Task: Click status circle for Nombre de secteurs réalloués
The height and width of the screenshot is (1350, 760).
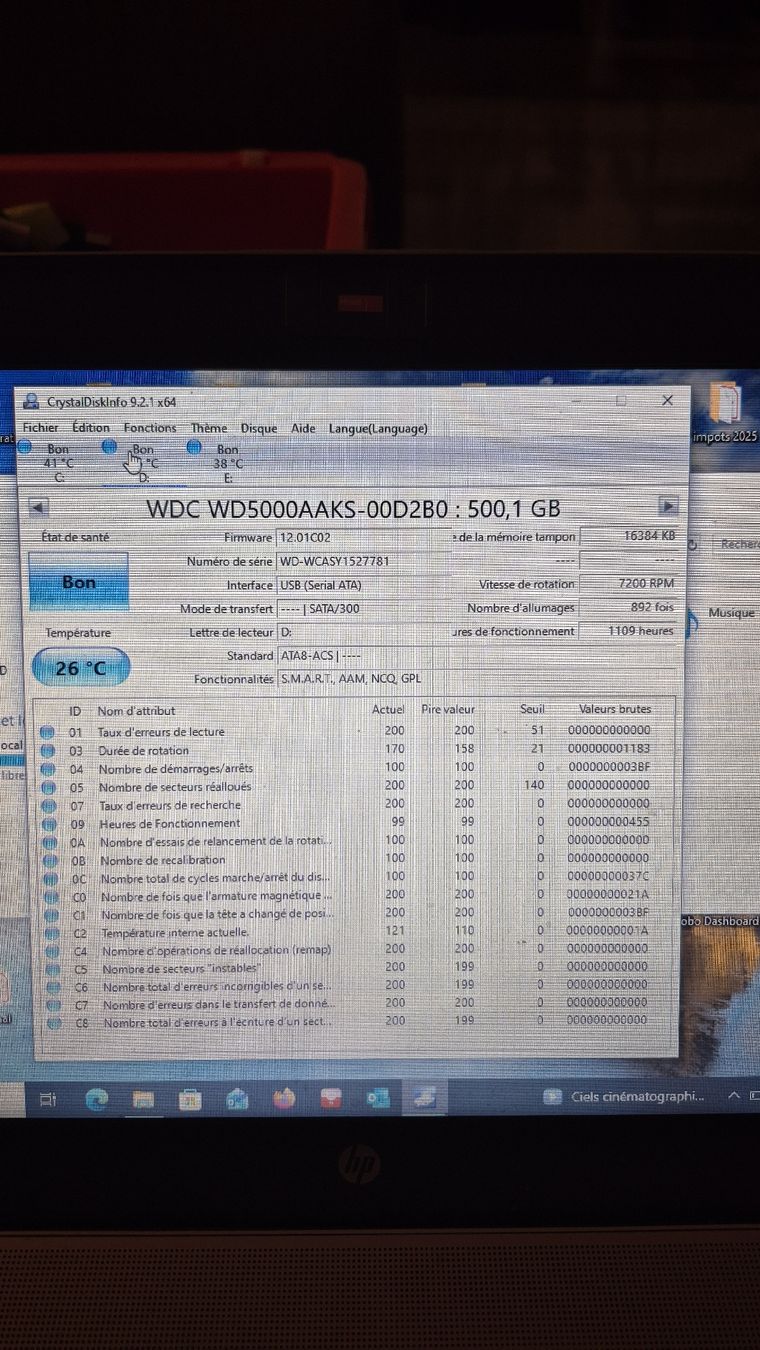Action: click(x=48, y=787)
